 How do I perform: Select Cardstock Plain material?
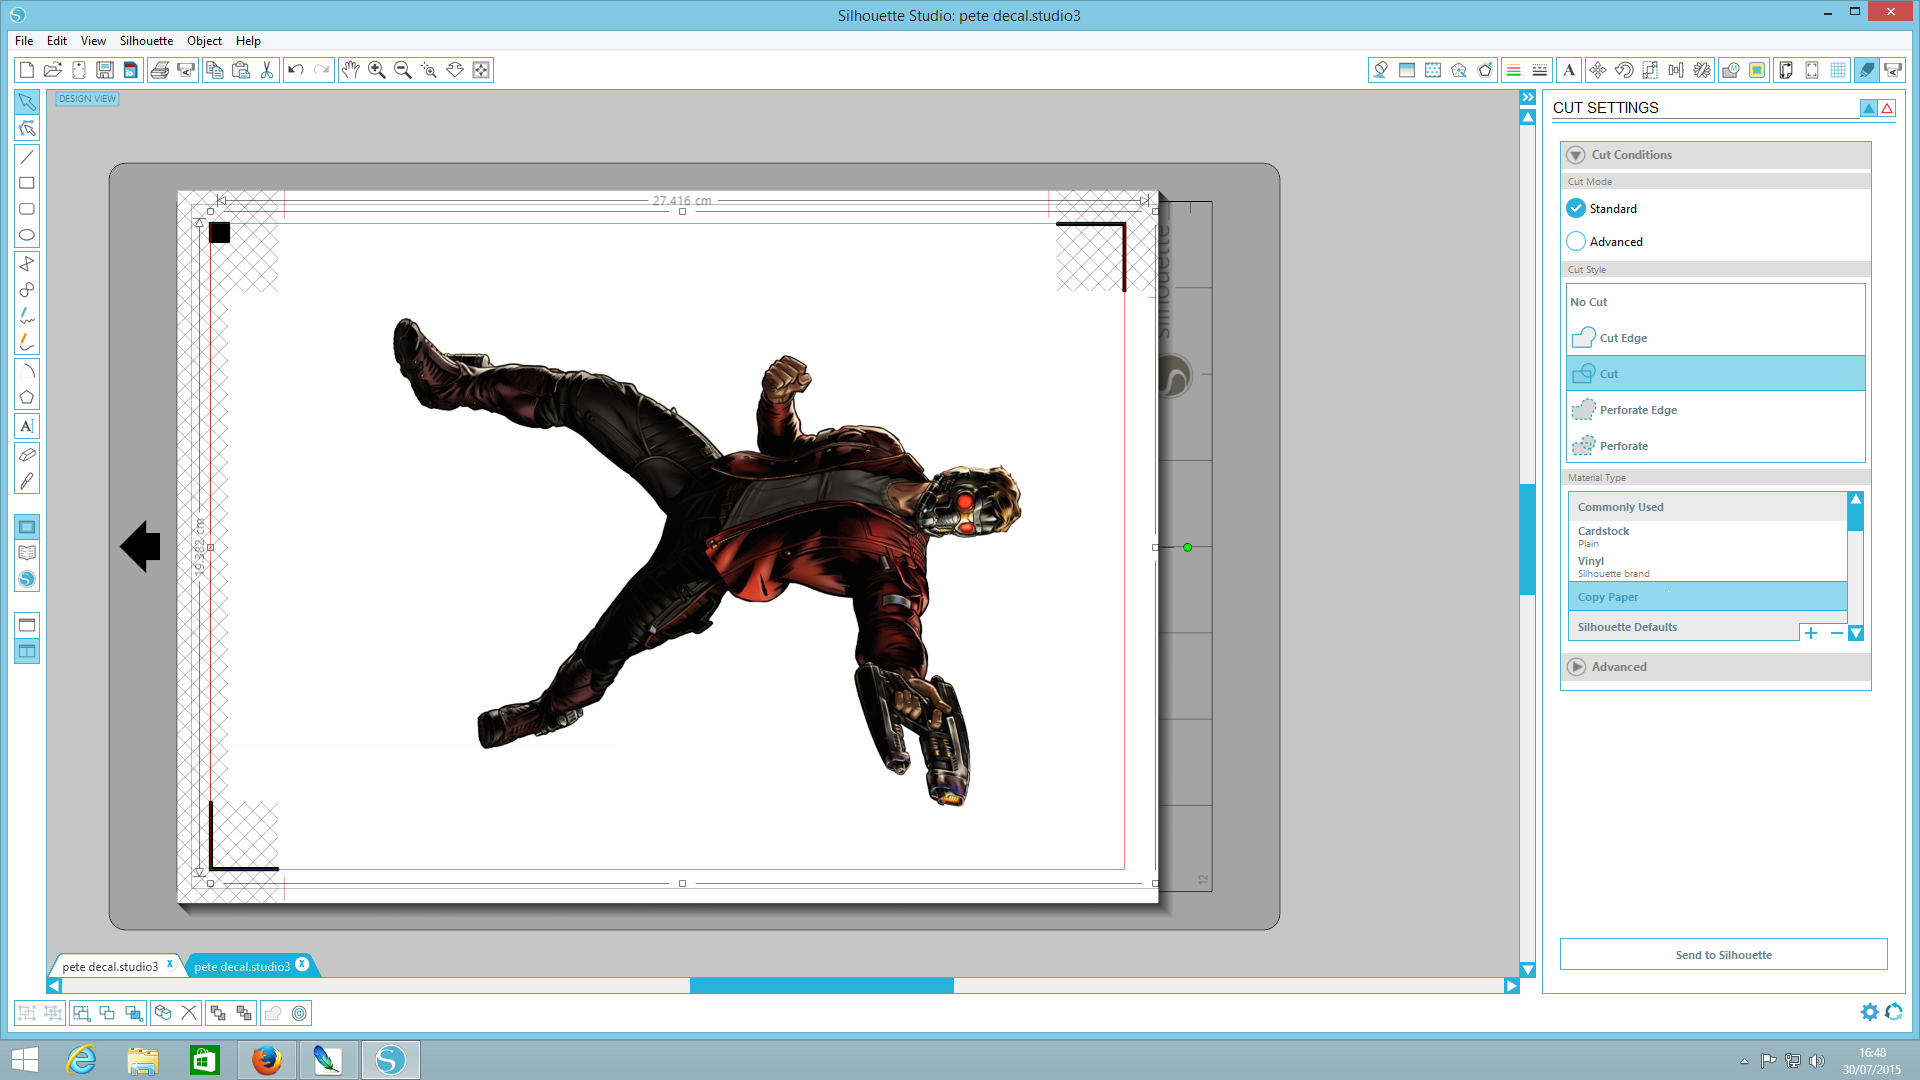(x=1706, y=537)
